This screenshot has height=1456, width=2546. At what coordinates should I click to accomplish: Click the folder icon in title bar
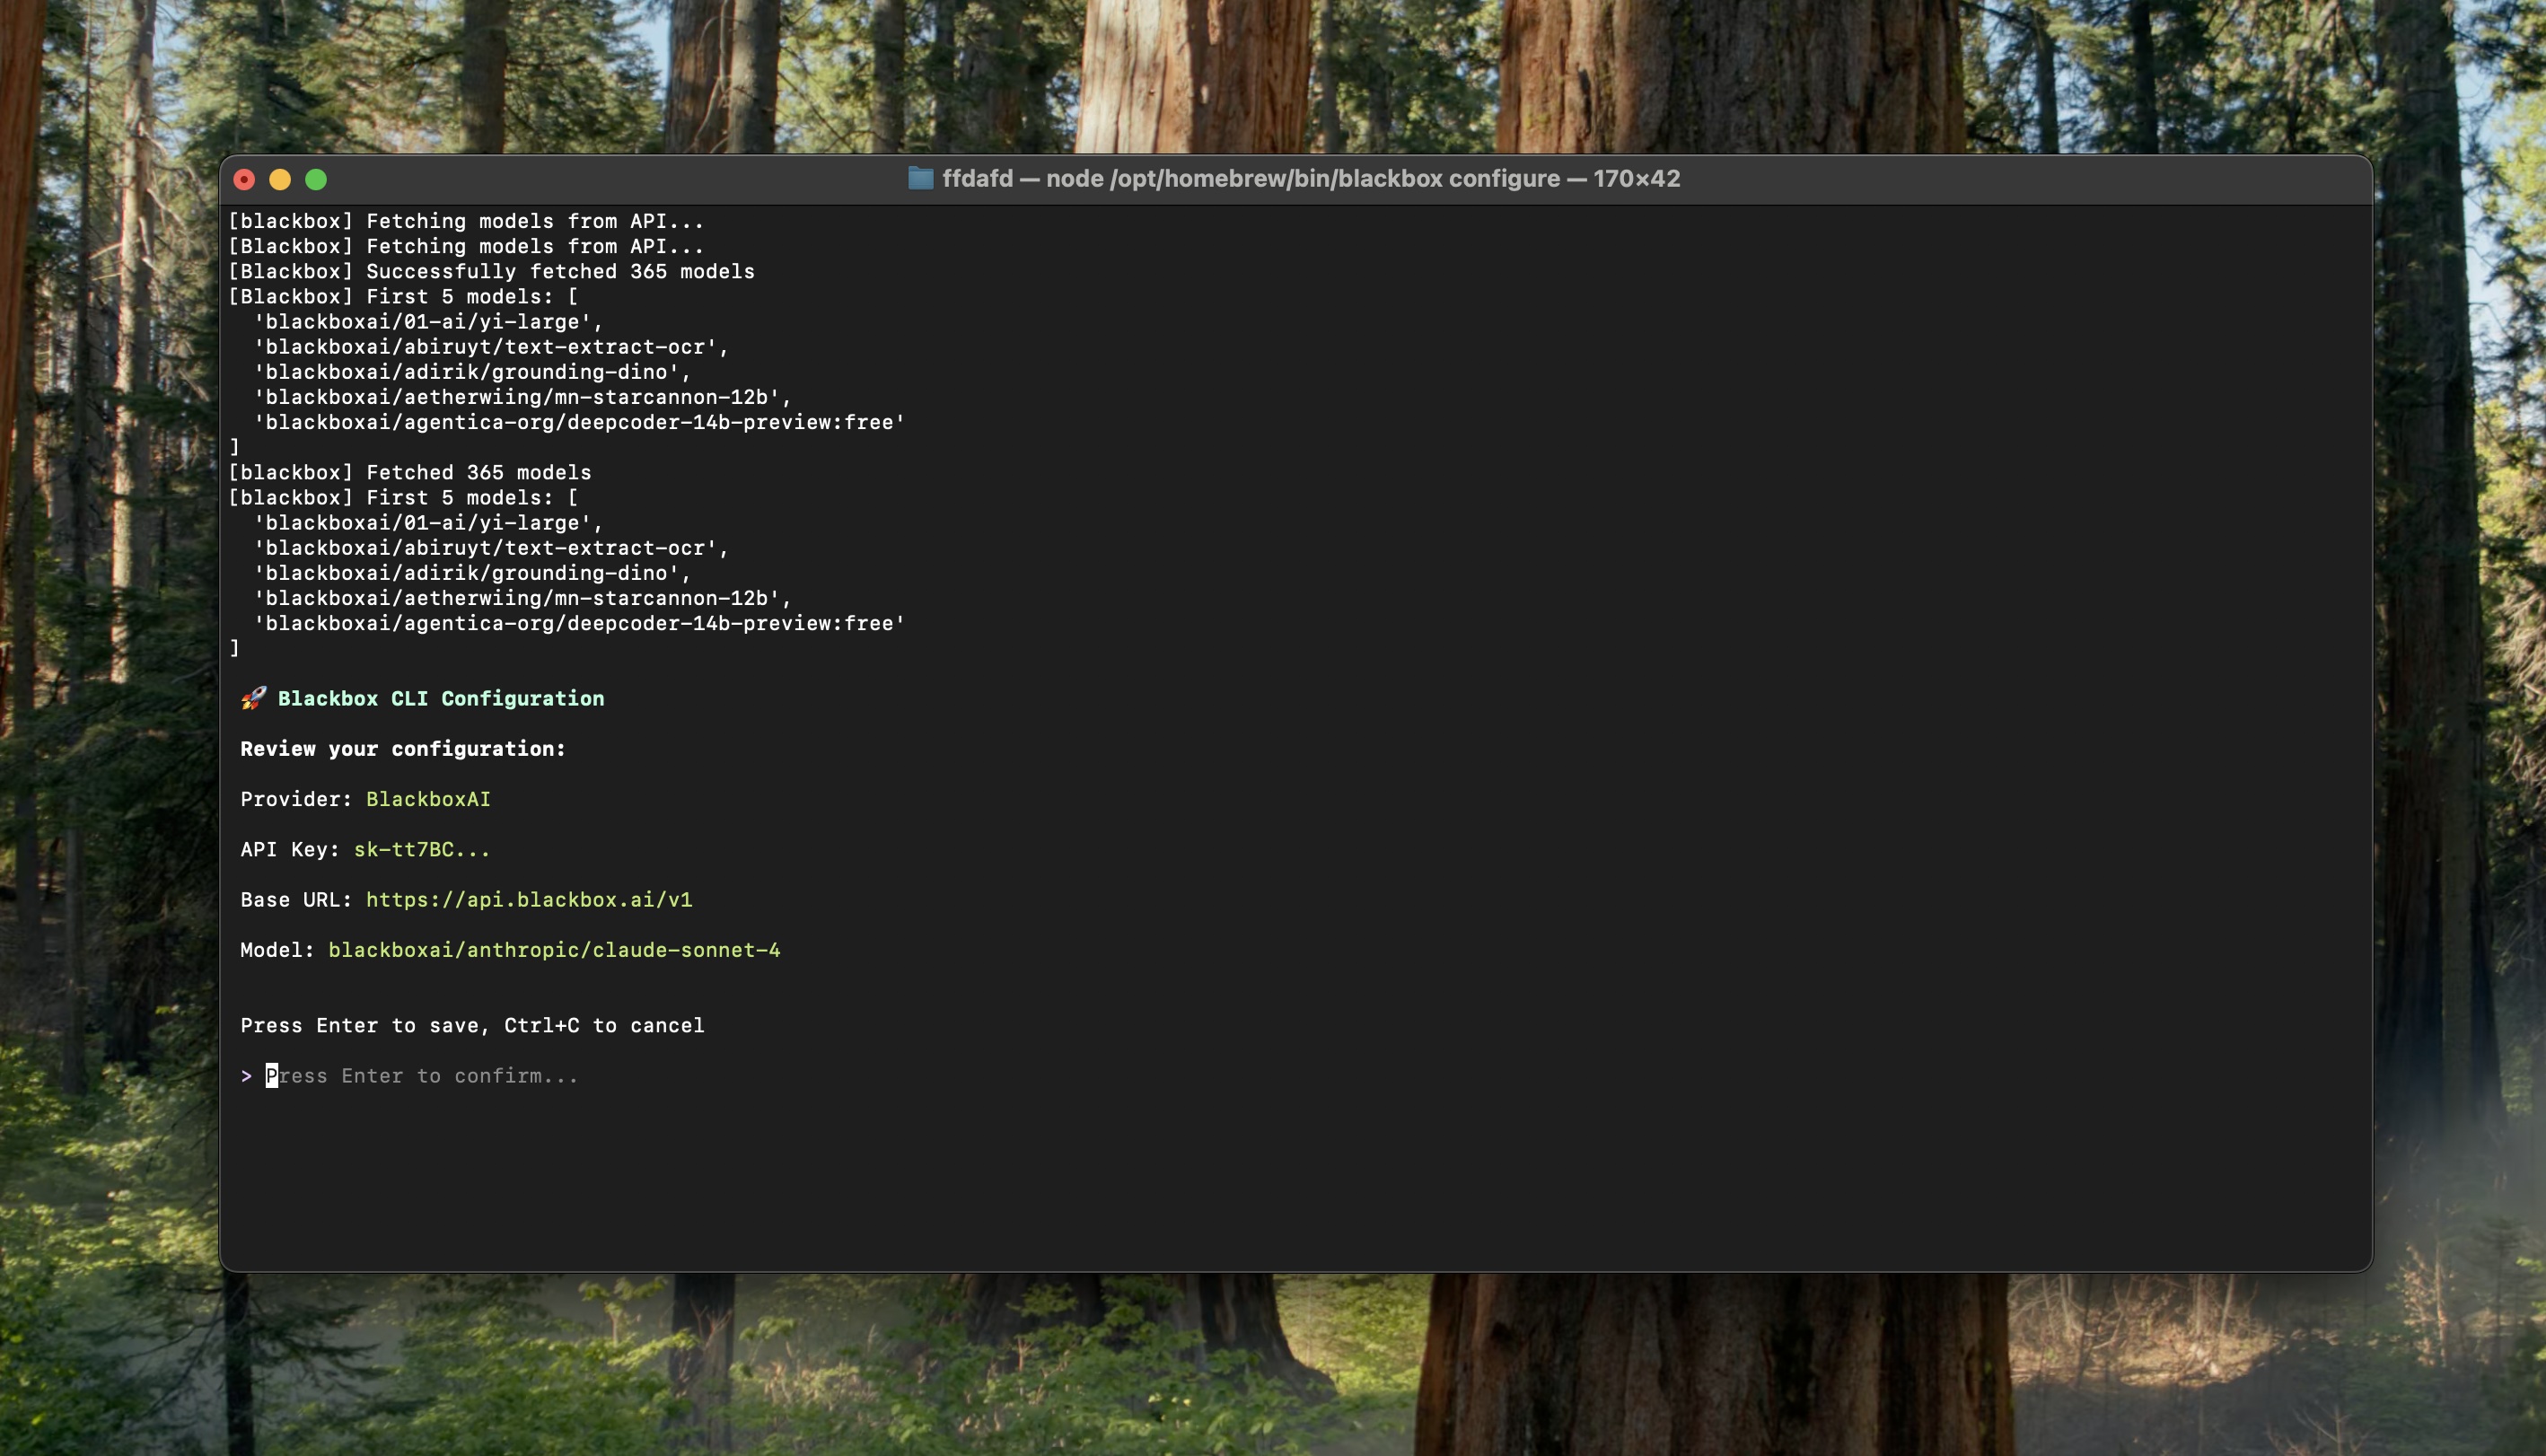[920, 178]
